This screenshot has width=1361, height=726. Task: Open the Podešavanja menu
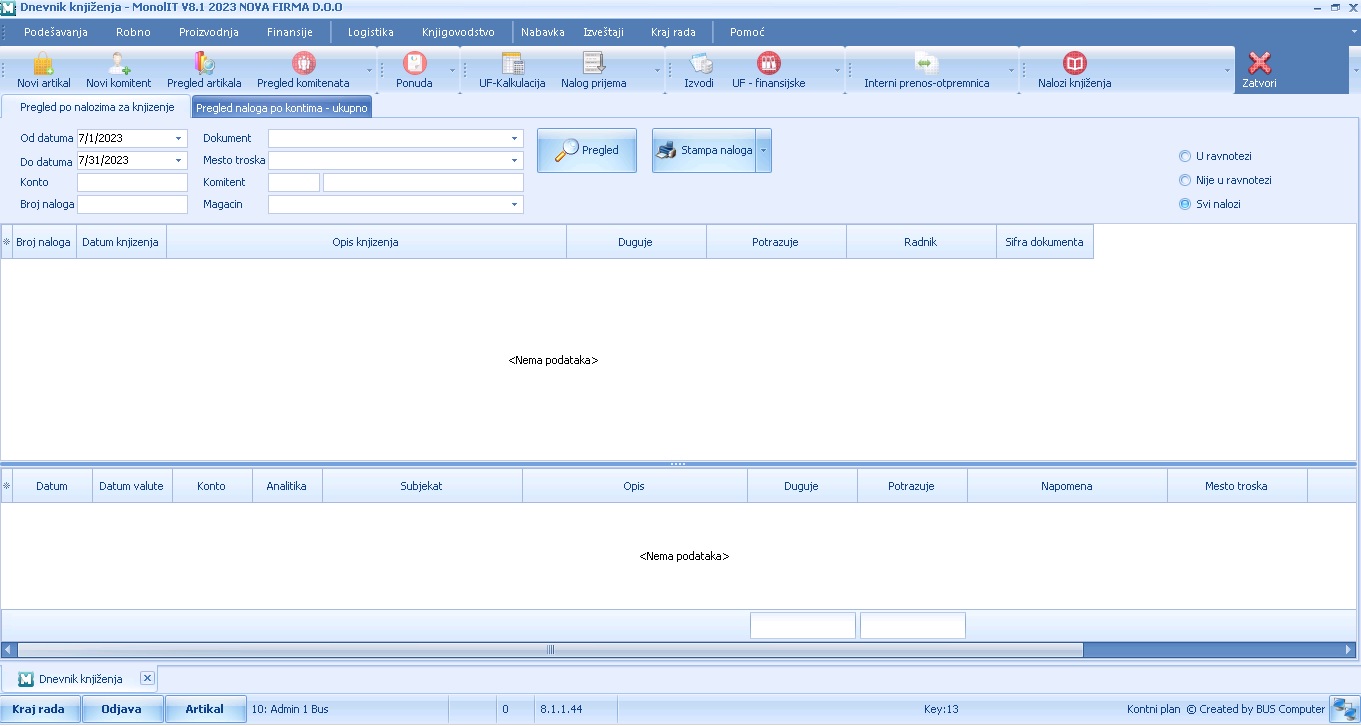[56, 32]
